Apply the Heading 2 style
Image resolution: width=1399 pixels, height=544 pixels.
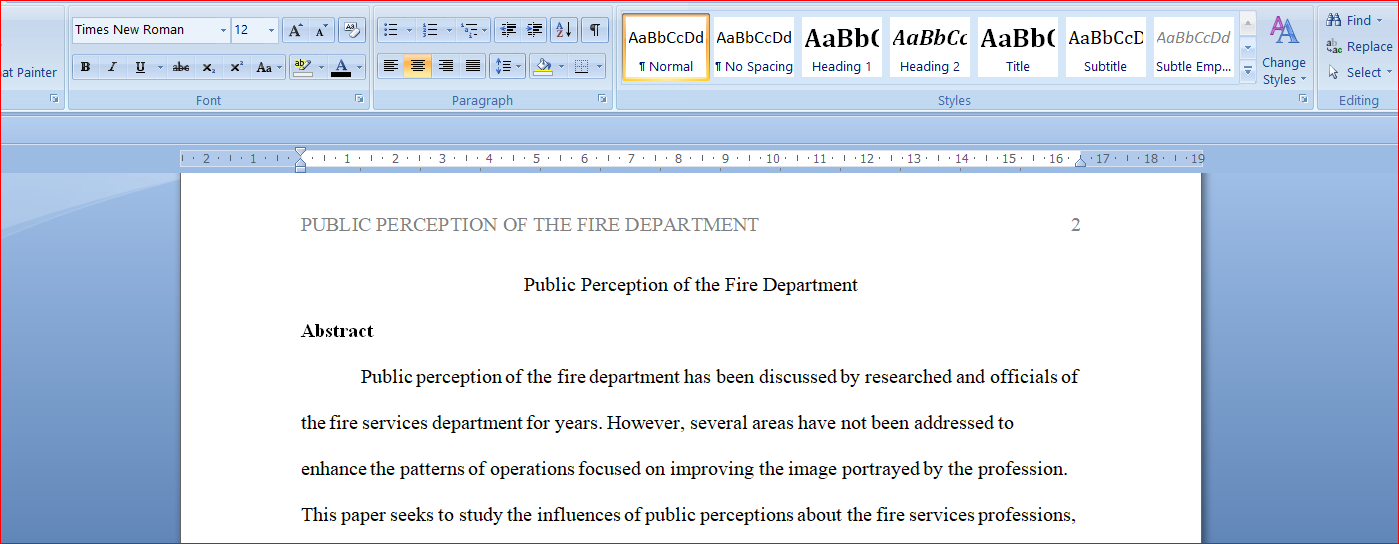coord(930,47)
